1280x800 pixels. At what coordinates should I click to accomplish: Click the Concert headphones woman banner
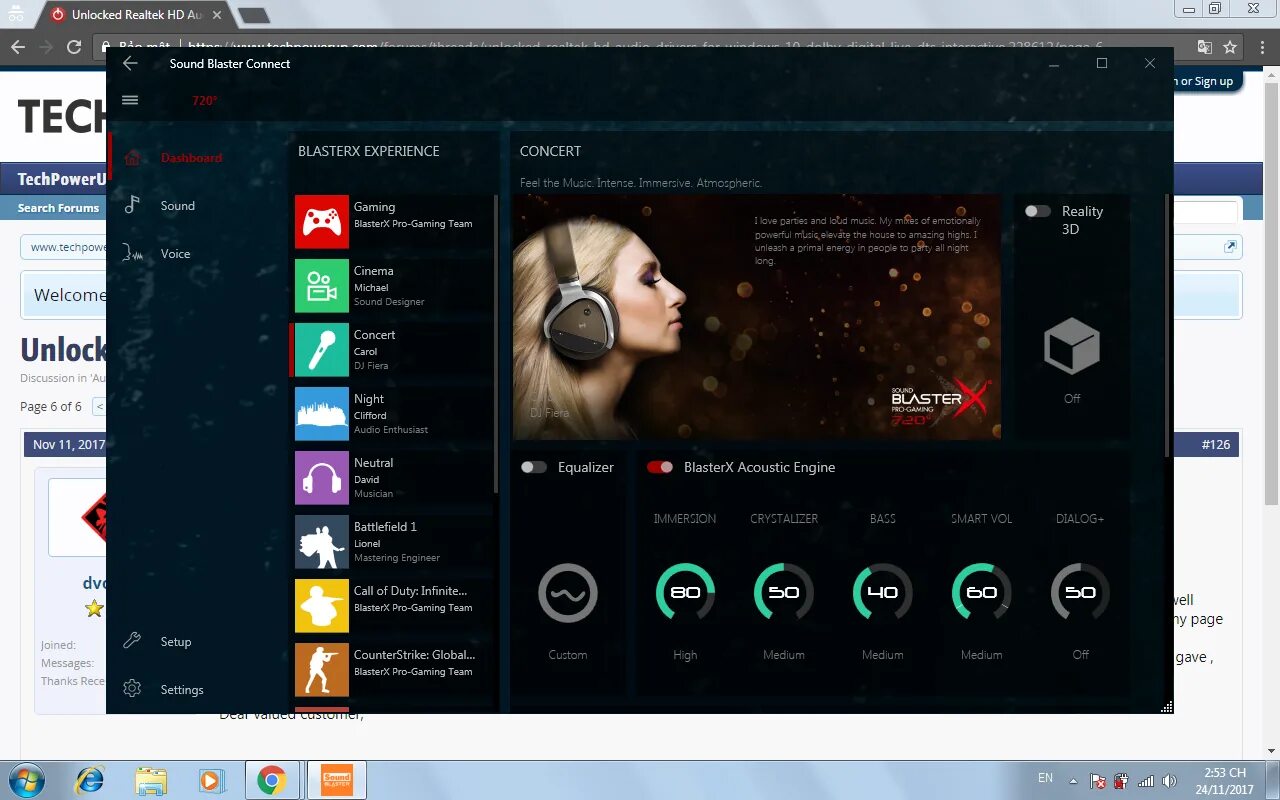pos(757,317)
